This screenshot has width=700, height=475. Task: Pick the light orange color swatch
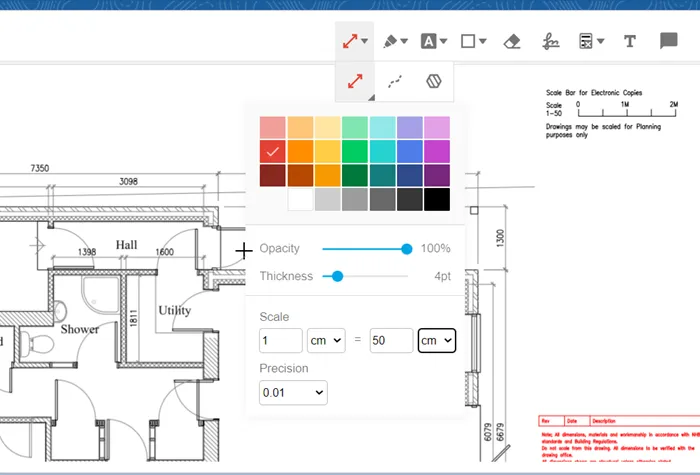pos(300,128)
